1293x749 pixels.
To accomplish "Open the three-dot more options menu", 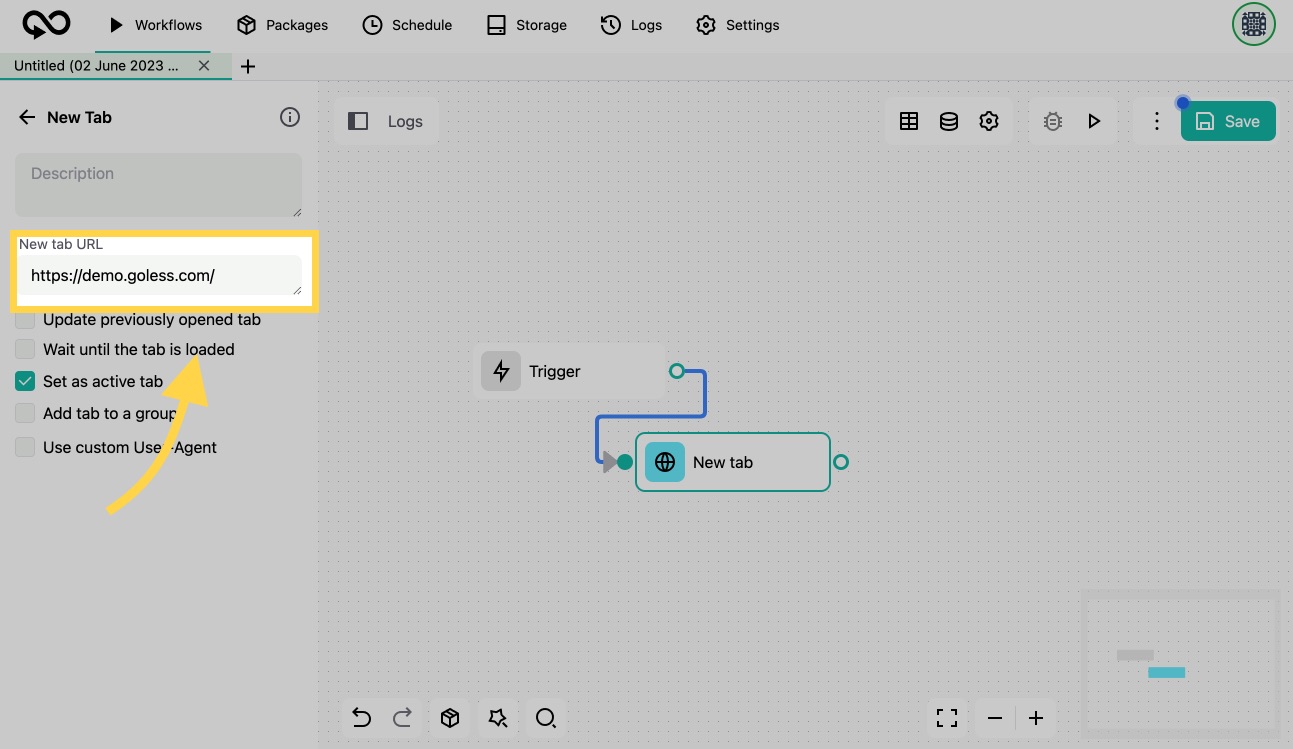I will pos(1157,121).
